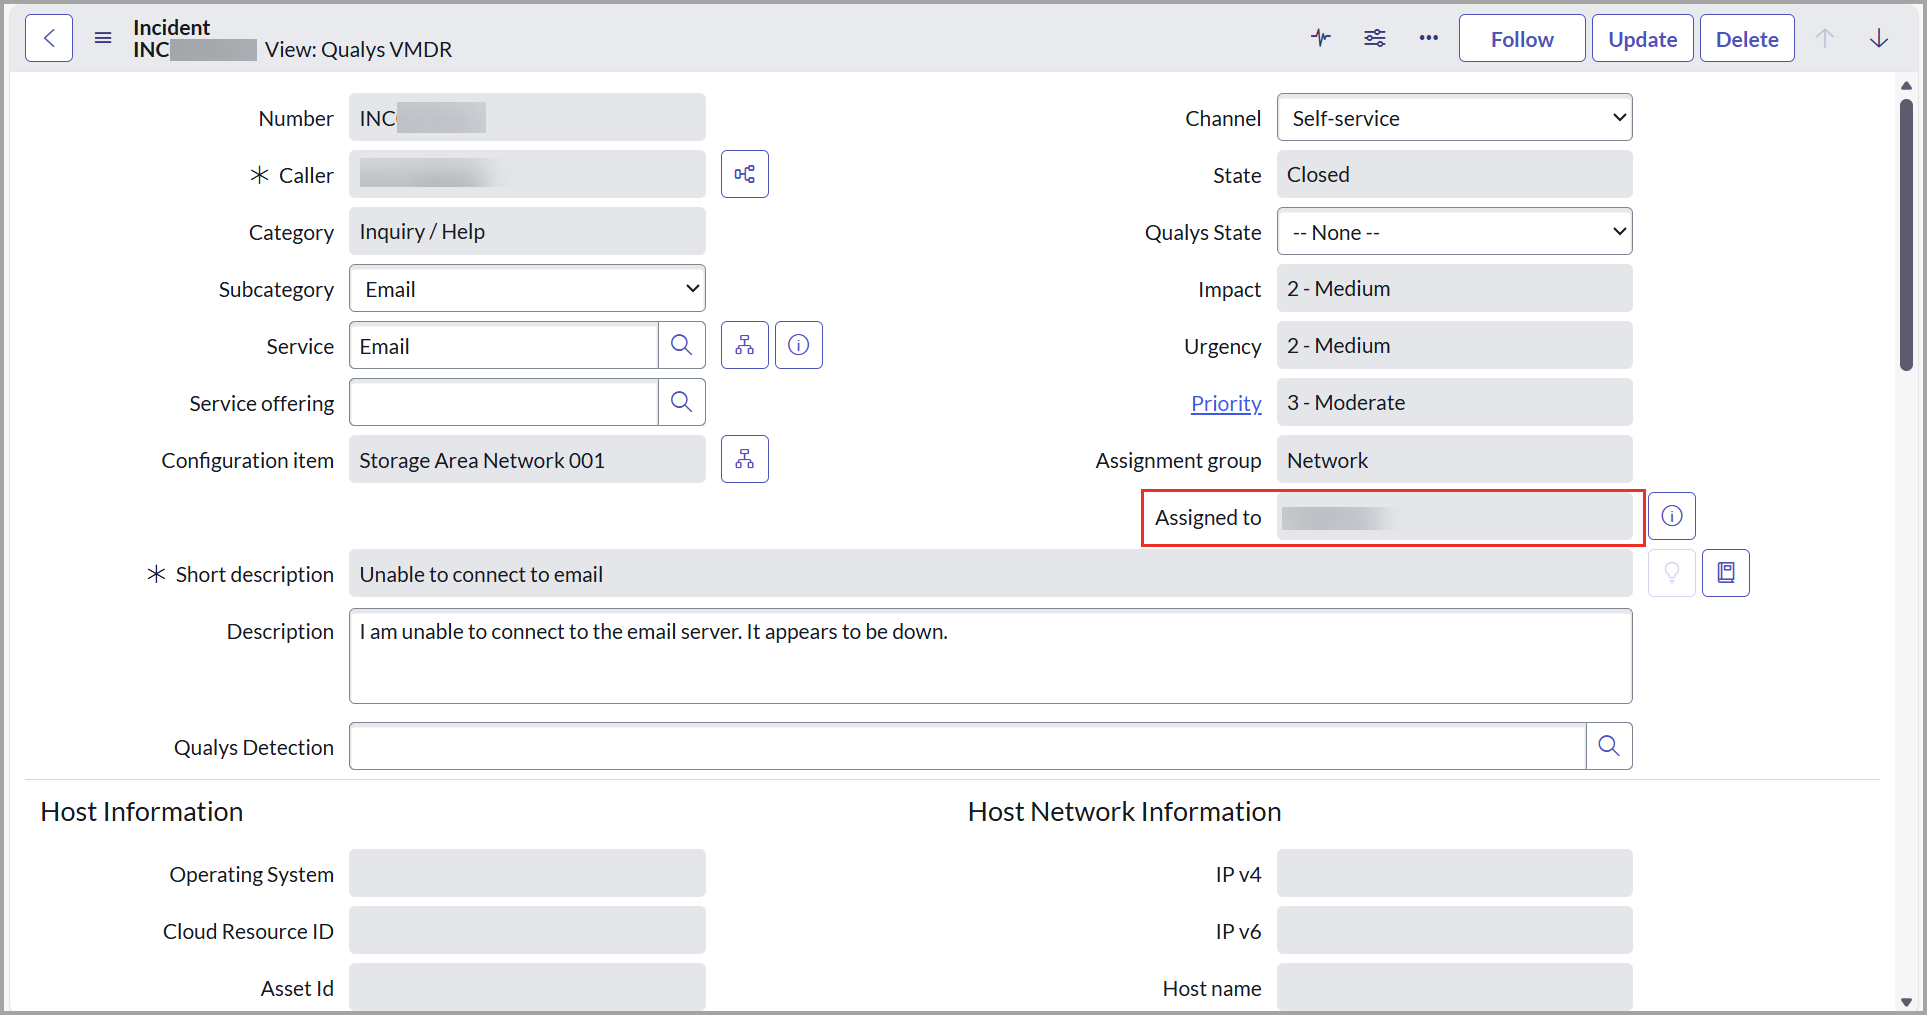Click the Update button

coord(1642,39)
